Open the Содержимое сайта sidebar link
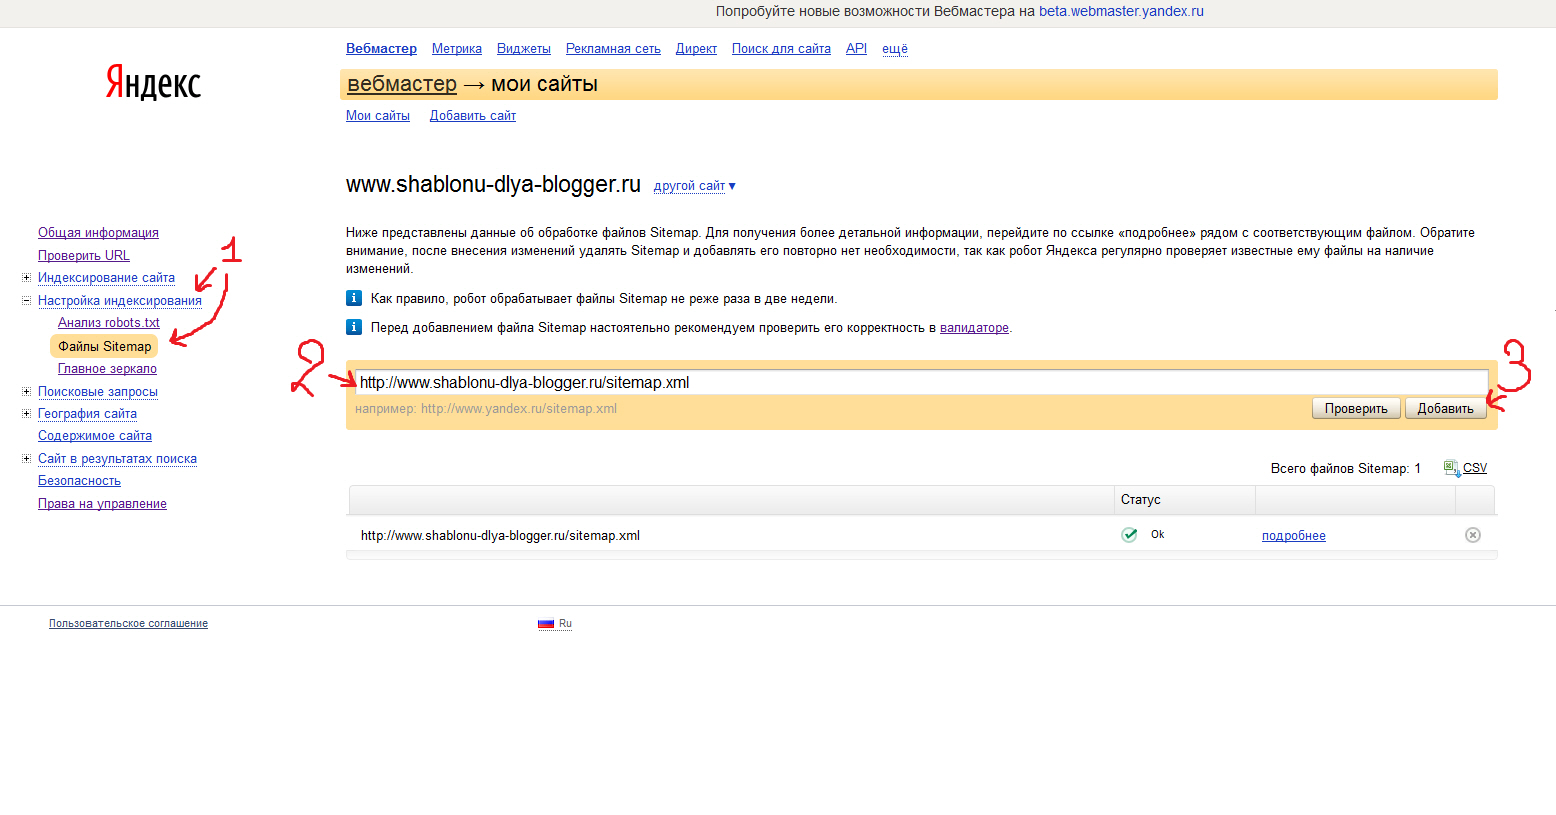Image resolution: width=1556 pixels, height=815 pixels. coord(95,435)
